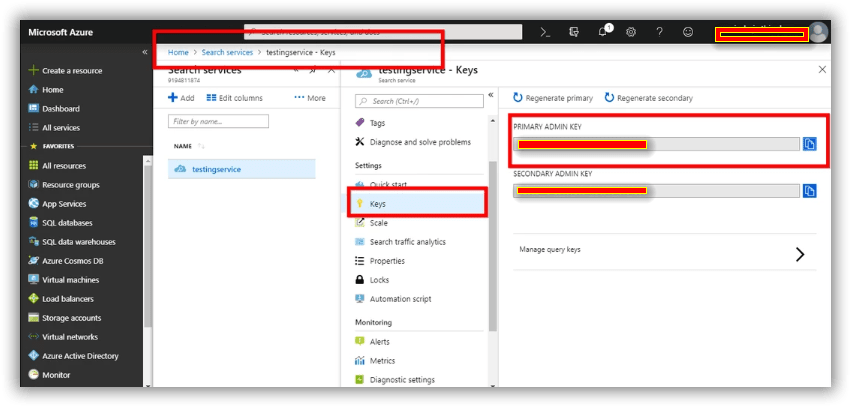Open Load balancers

pos(61,298)
